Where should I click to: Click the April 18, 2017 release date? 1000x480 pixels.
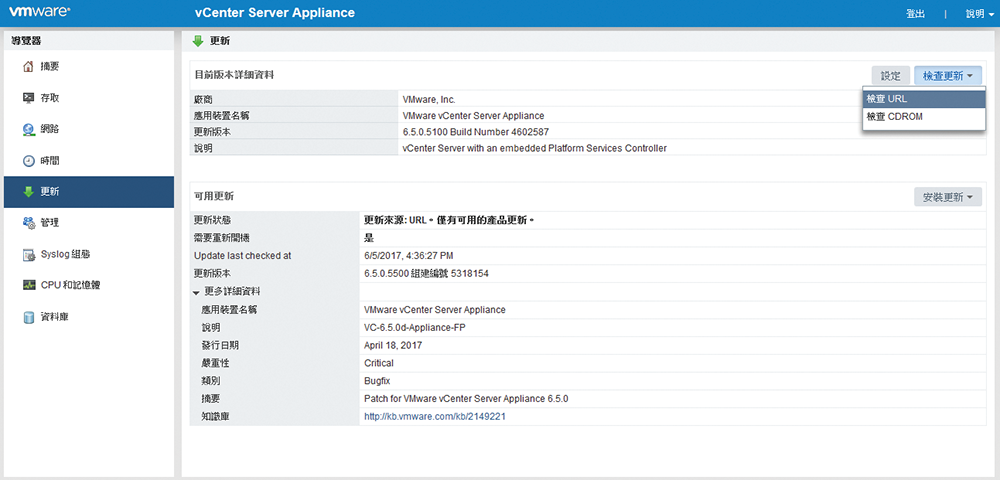[392, 345]
